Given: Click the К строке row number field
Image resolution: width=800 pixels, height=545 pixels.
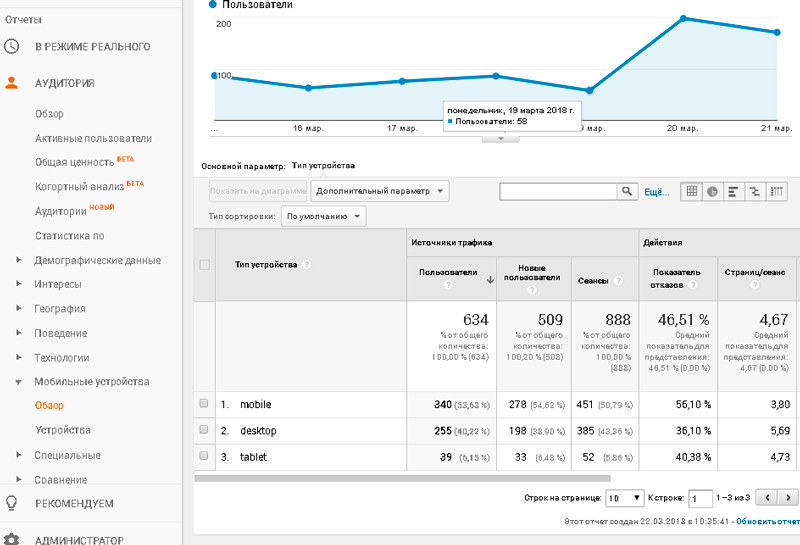Looking at the screenshot, I should [x=700, y=499].
